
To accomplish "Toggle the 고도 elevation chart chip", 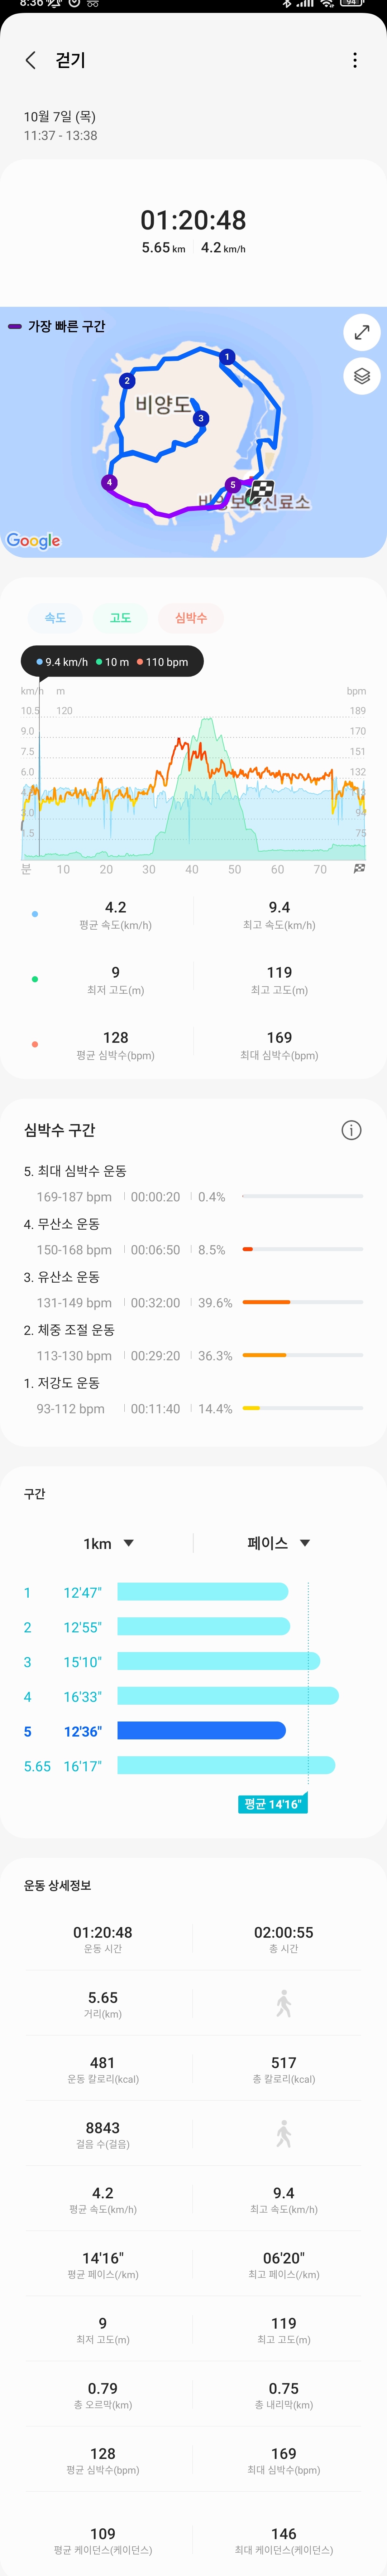I will pyautogui.click(x=120, y=618).
